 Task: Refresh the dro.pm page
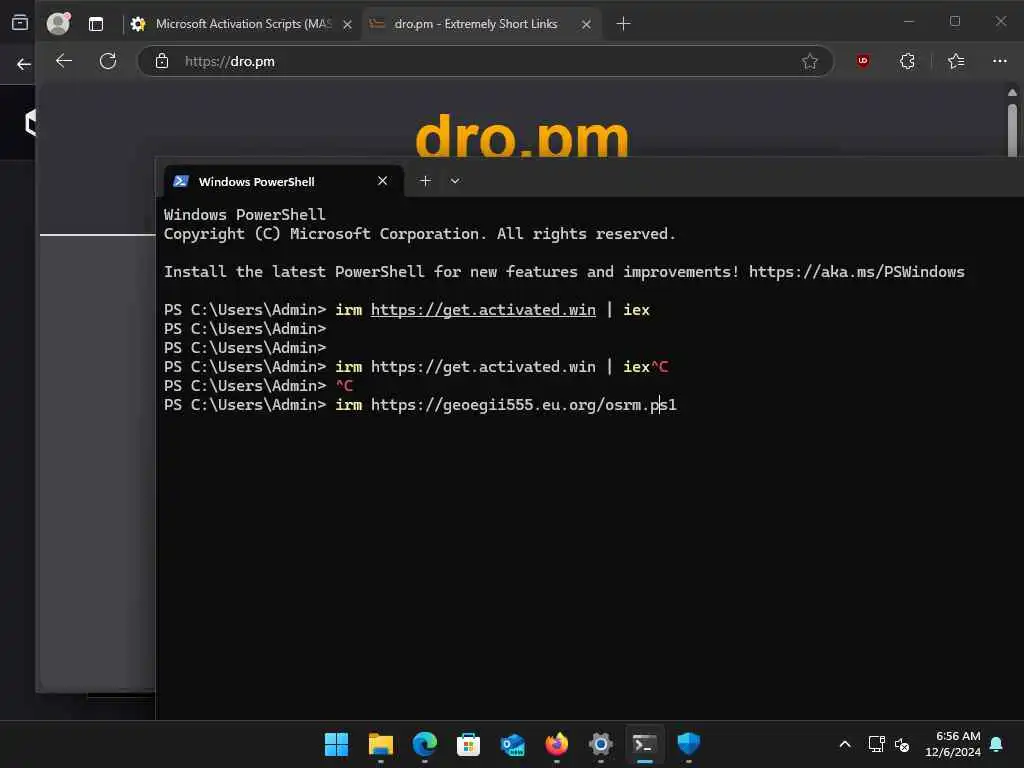click(x=108, y=61)
